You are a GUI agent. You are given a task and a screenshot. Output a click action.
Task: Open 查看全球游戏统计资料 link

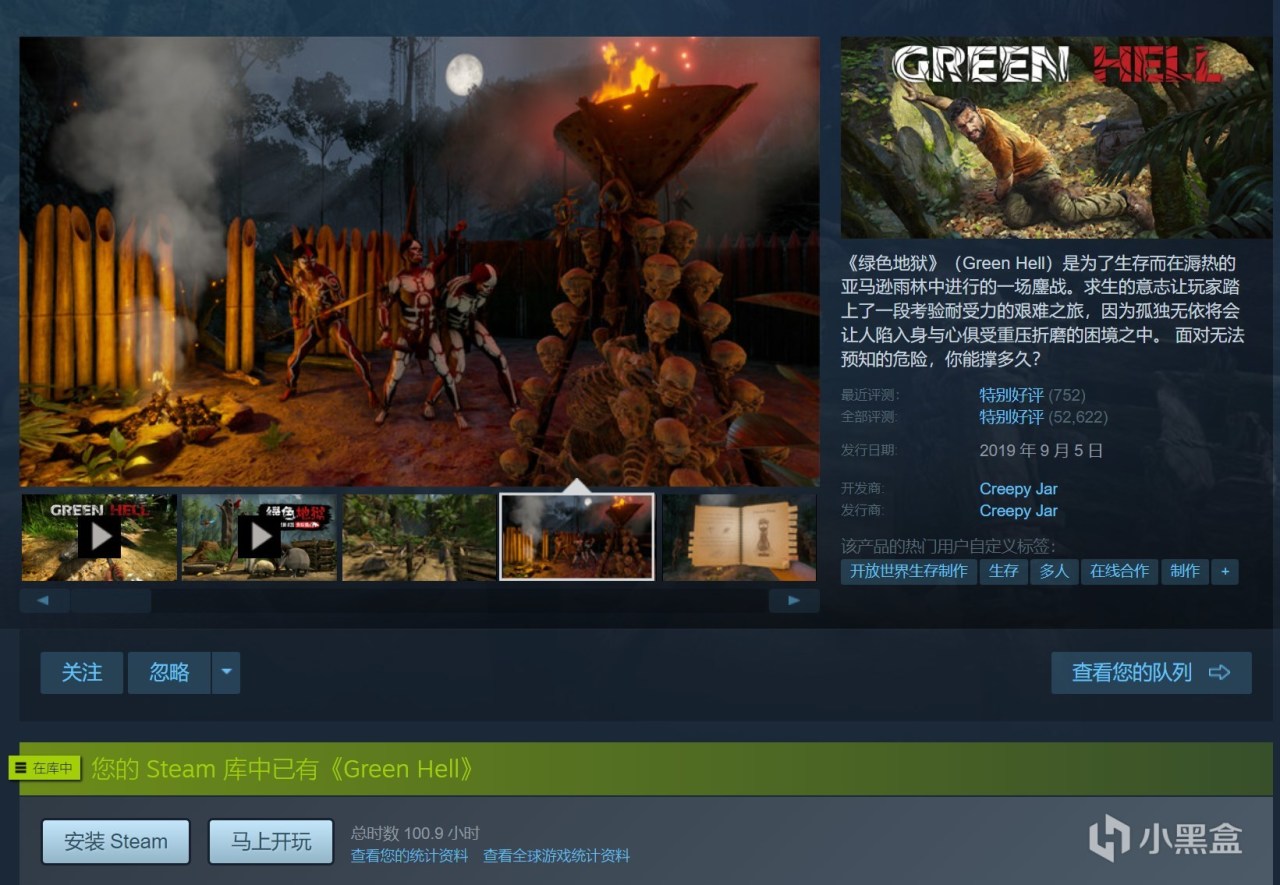[x=556, y=856]
